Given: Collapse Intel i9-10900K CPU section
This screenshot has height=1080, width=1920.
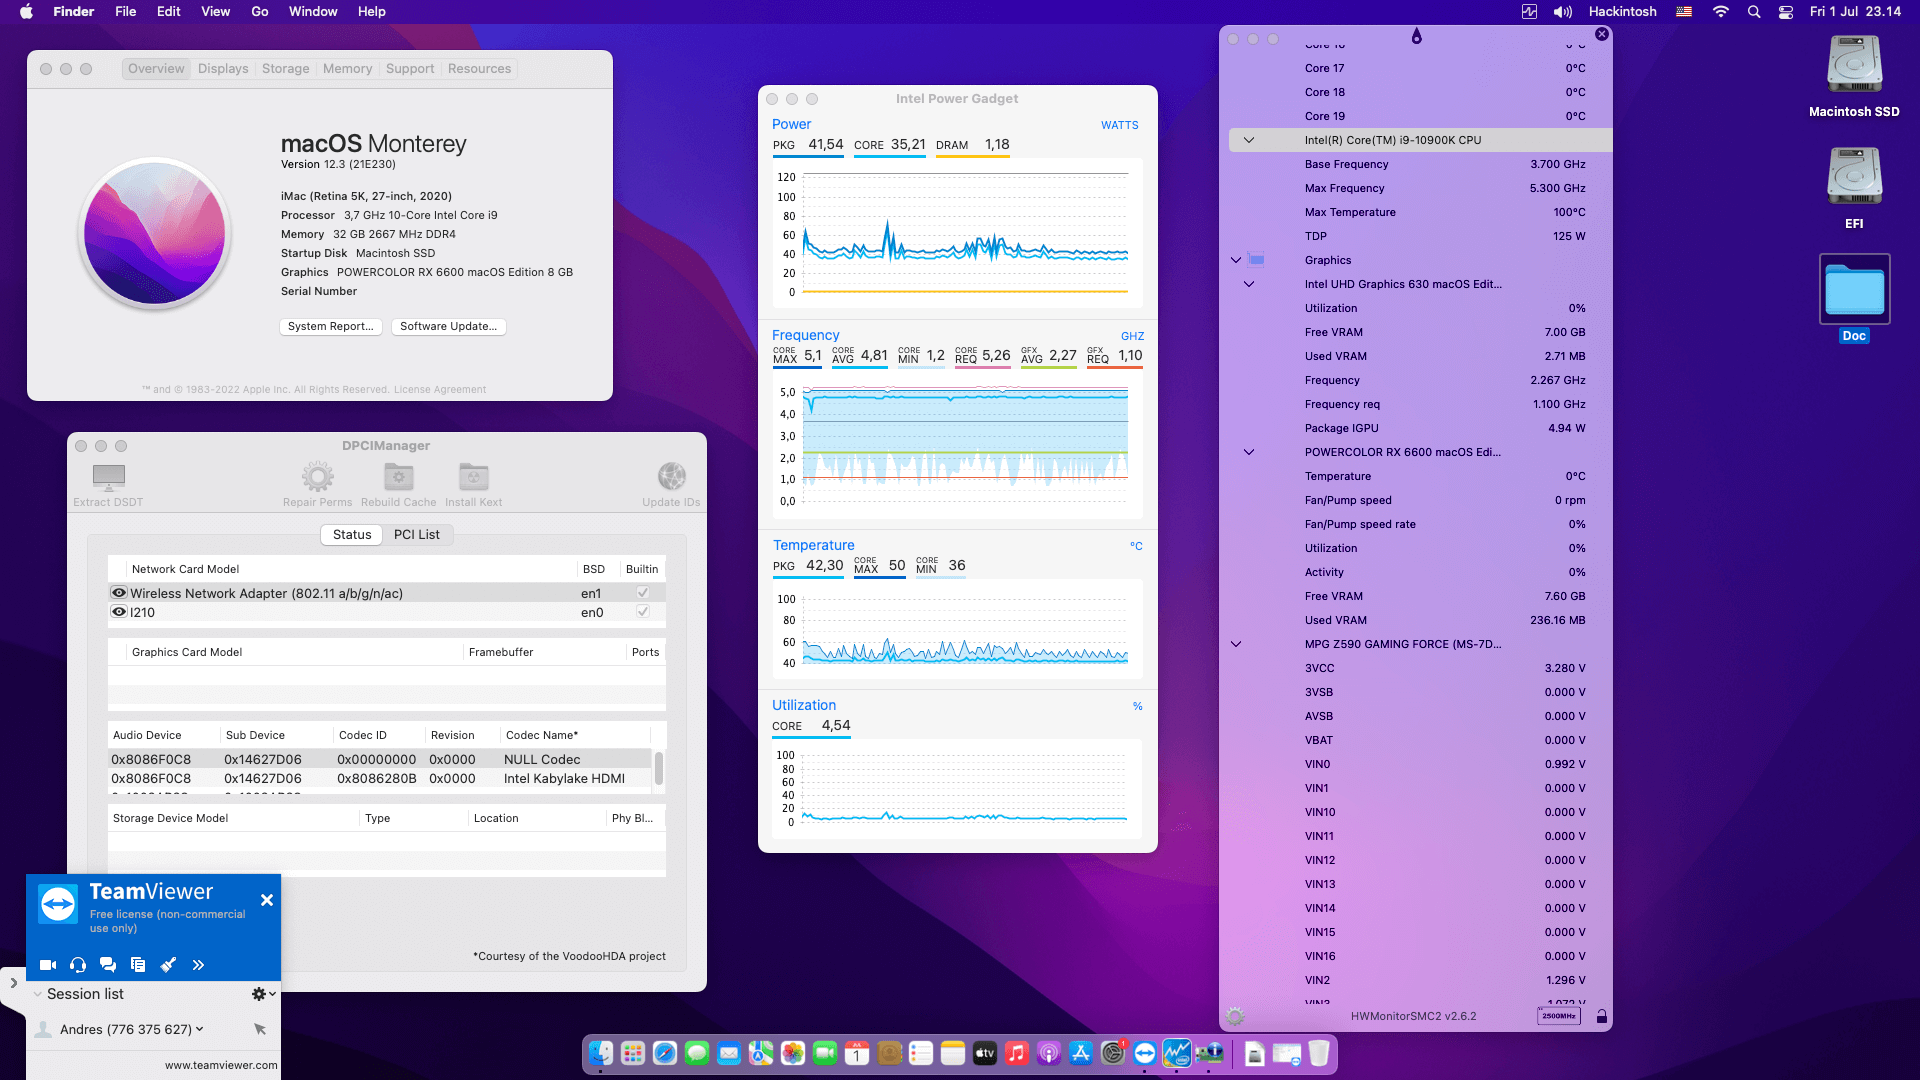Looking at the screenshot, I should pyautogui.click(x=1248, y=140).
